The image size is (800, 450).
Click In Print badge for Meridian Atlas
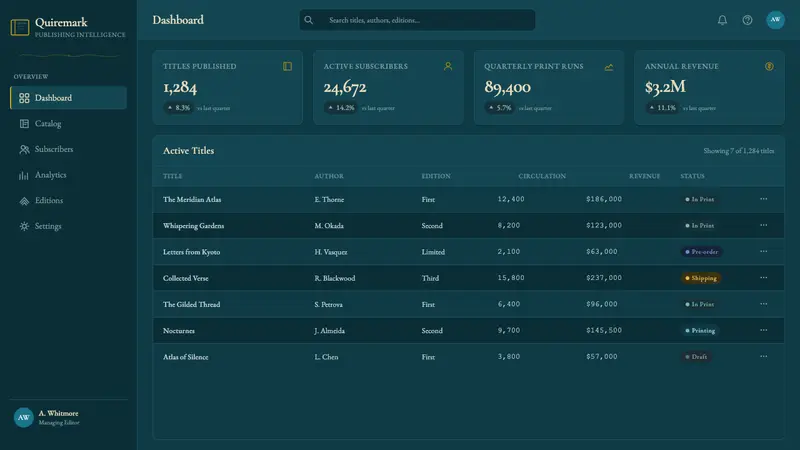click(699, 199)
